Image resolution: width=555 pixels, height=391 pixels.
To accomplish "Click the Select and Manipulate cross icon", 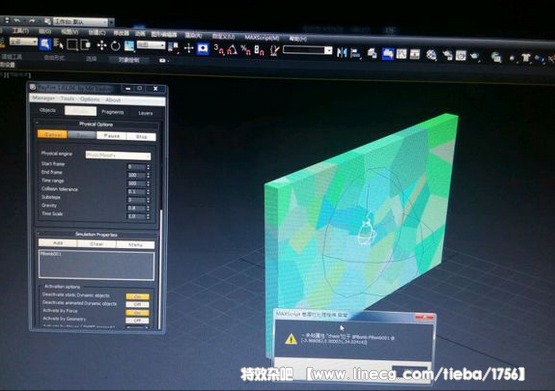I will click(188, 48).
